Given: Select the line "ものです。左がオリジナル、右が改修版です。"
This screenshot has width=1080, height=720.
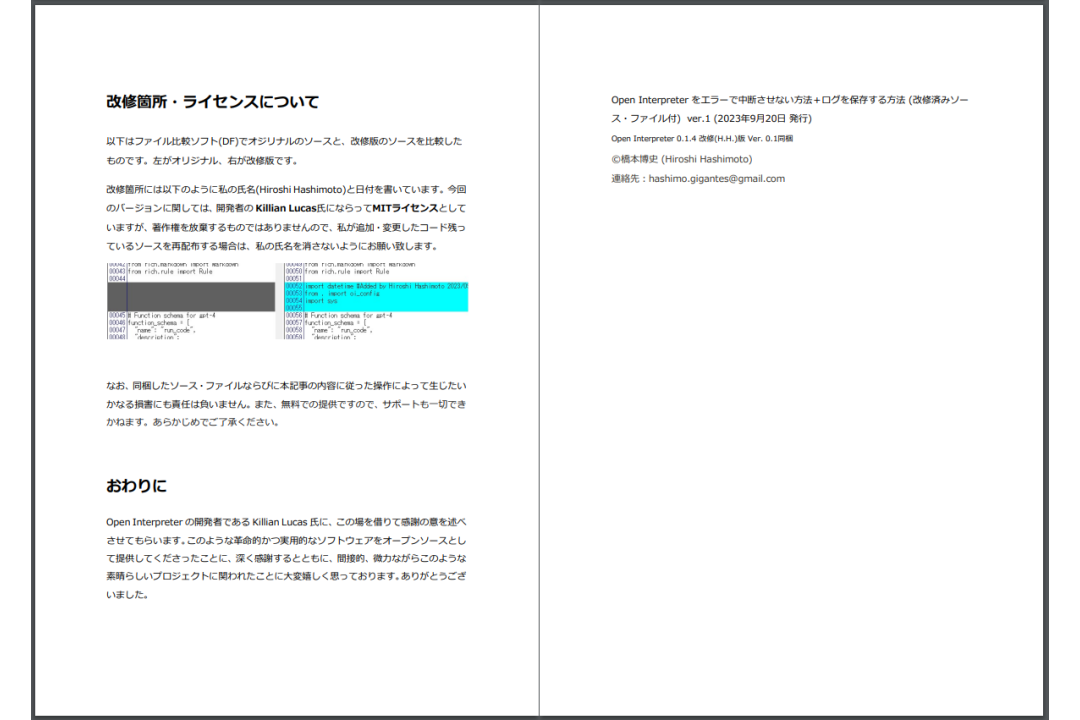Looking at the screenshot, I should click(202, 161).
